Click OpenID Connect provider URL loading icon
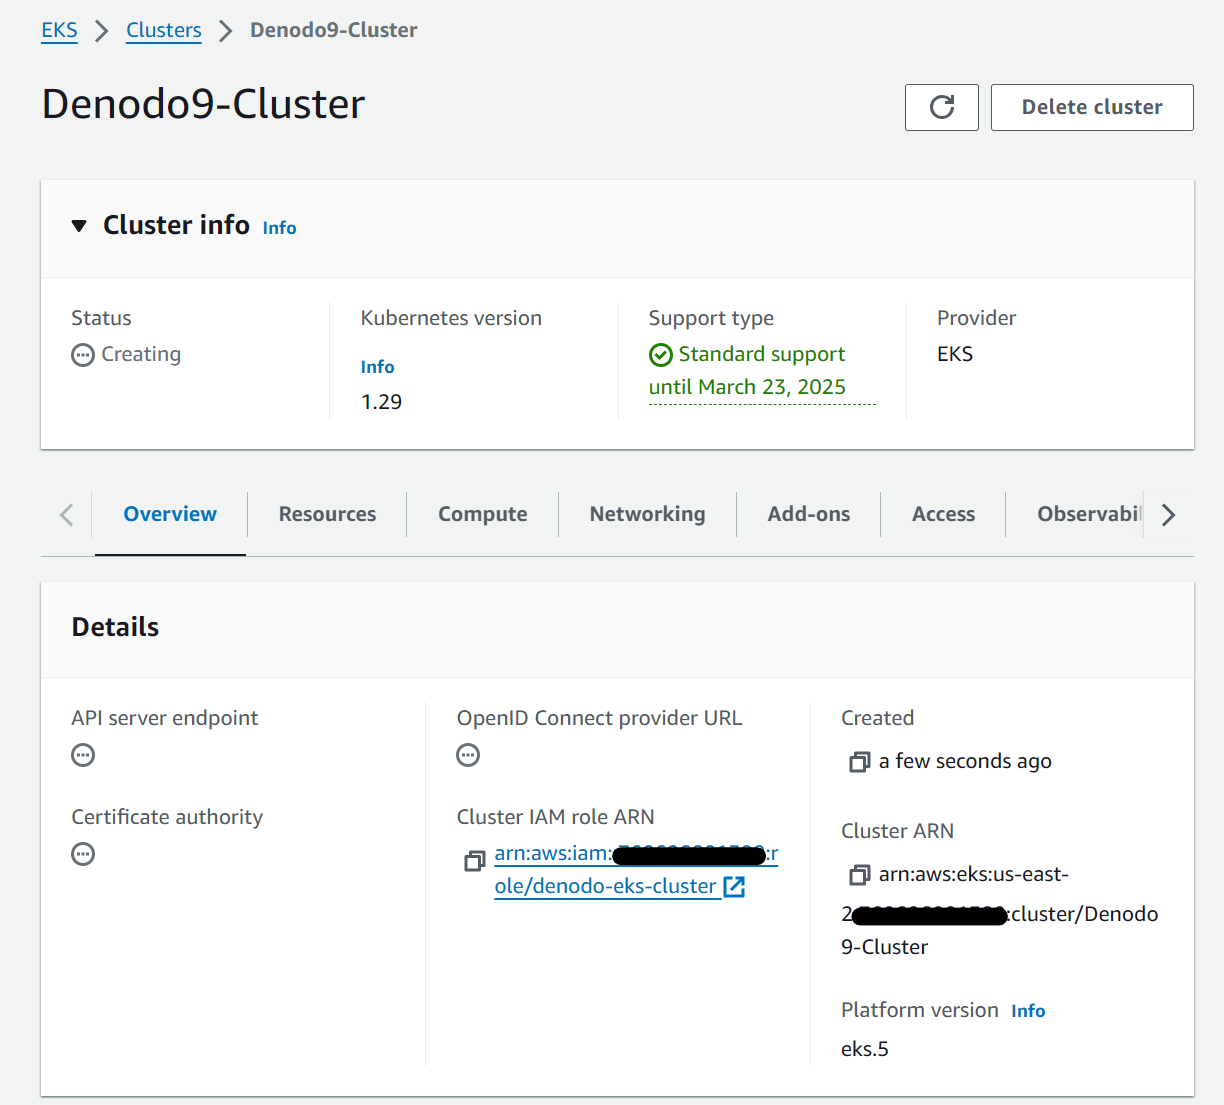 point(468,755)
